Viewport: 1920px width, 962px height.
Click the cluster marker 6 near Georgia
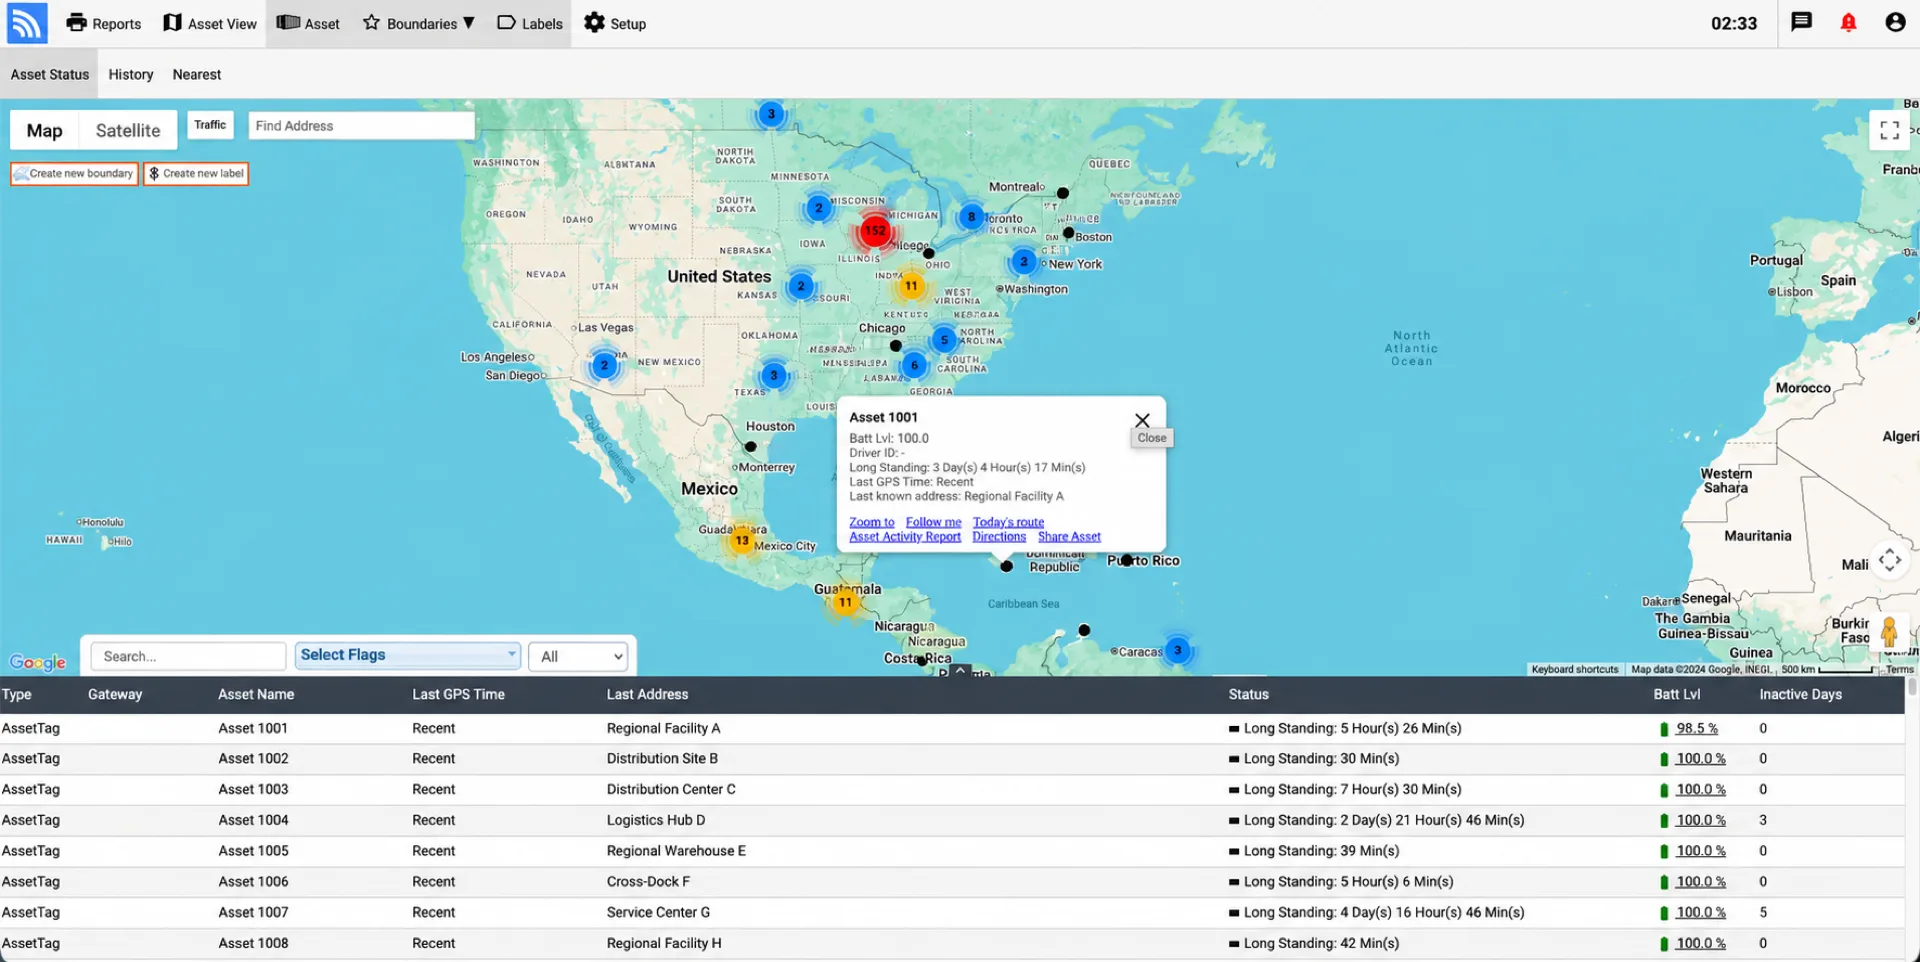click(914, 365)
